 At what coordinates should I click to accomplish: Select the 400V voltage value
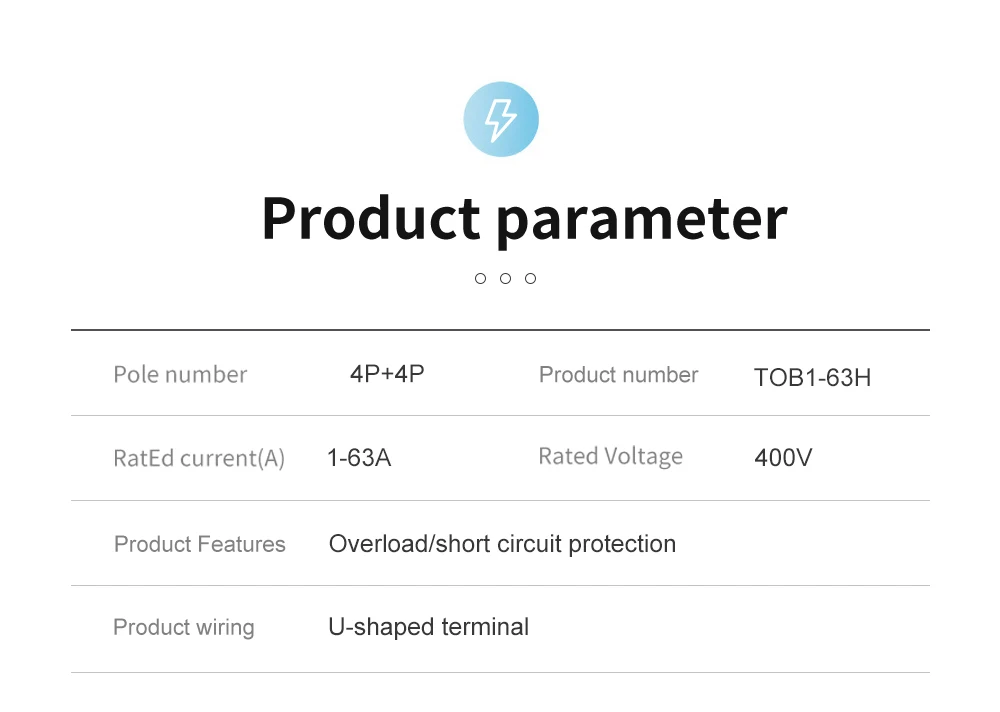click(x=783, y=457)
